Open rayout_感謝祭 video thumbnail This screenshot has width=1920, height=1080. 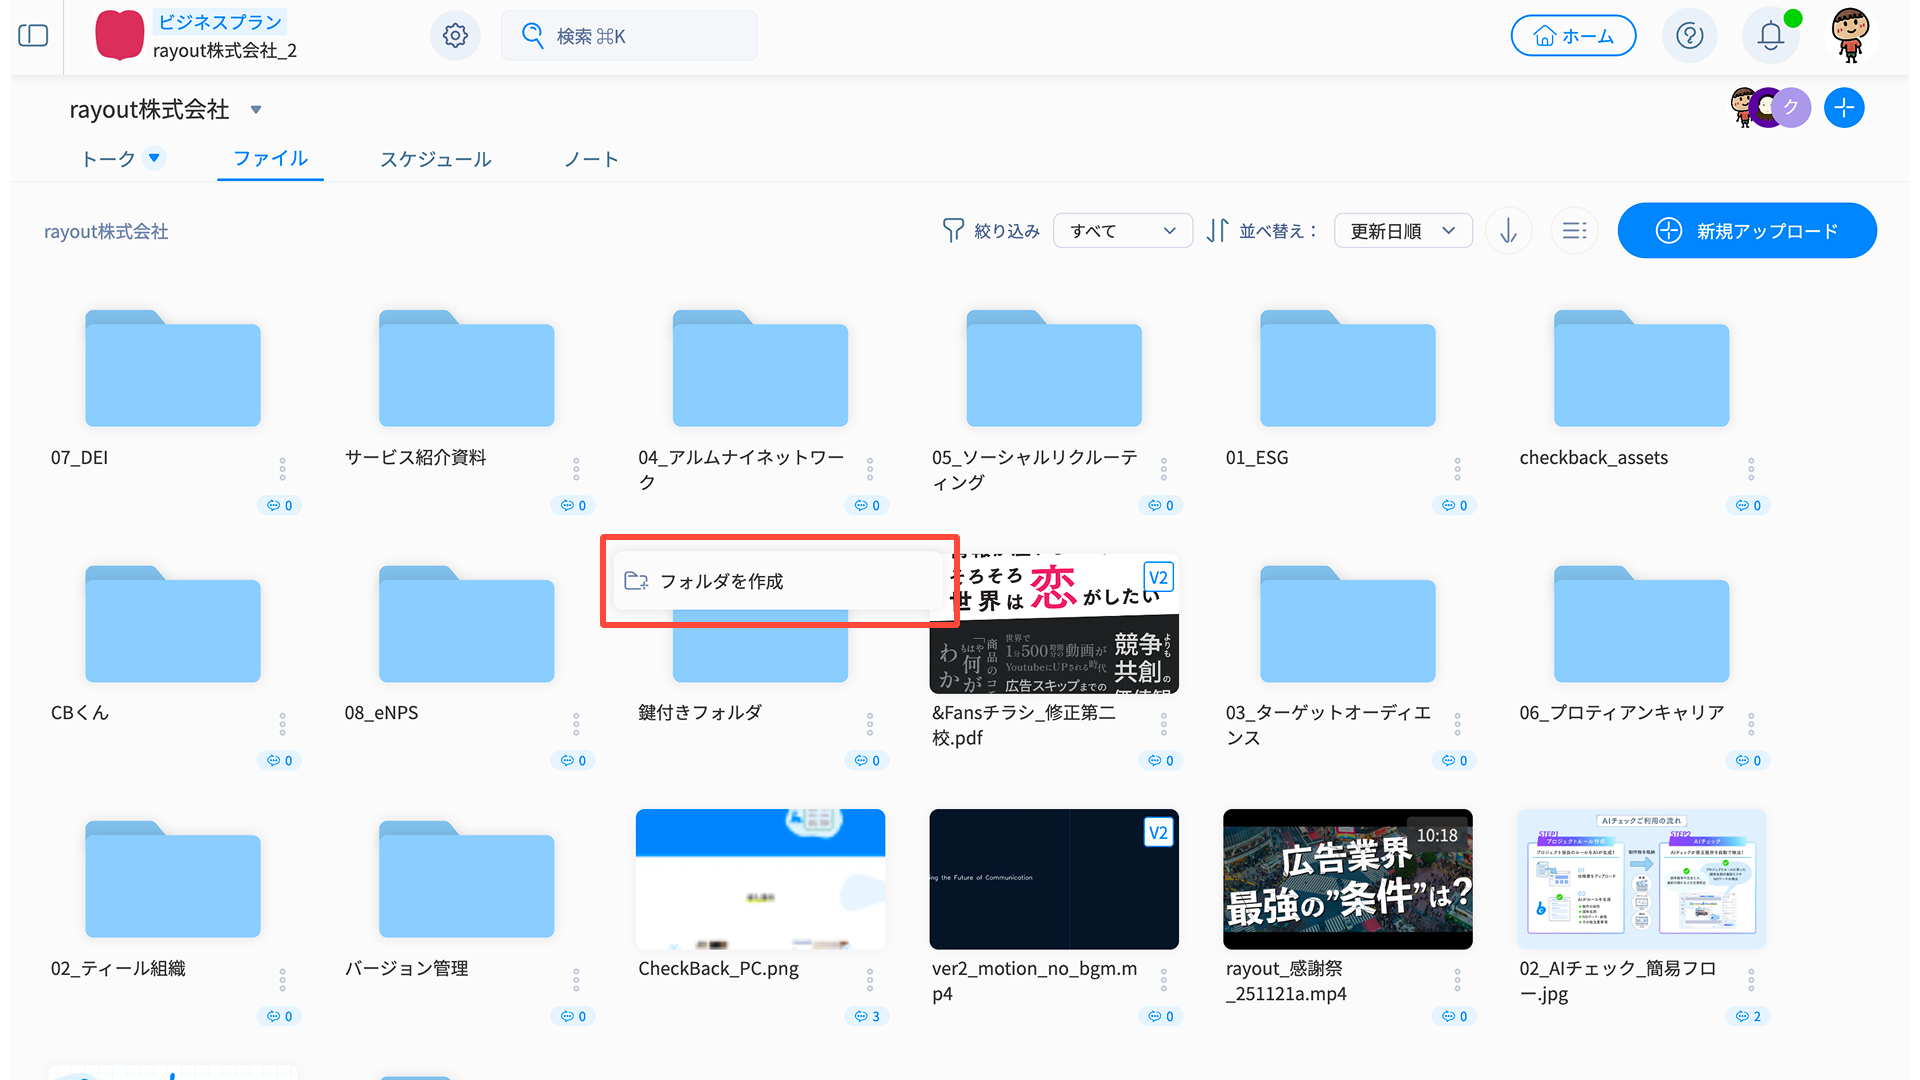1346,879
